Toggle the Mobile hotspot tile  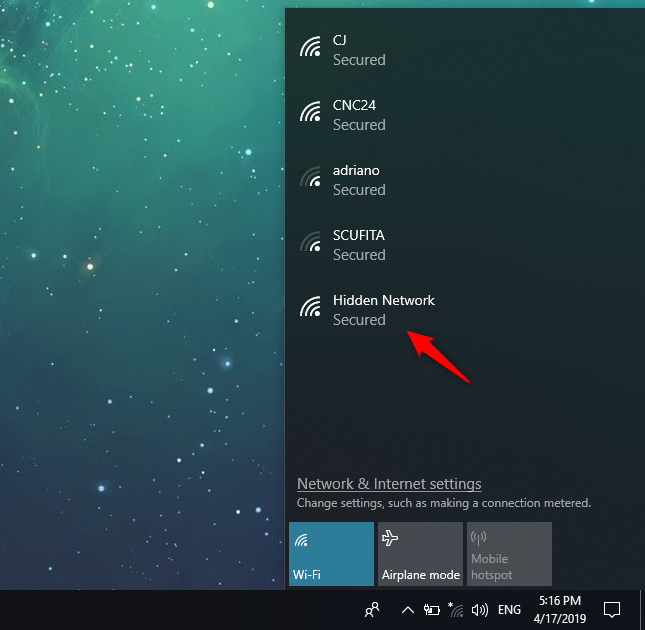coord(509,554)
